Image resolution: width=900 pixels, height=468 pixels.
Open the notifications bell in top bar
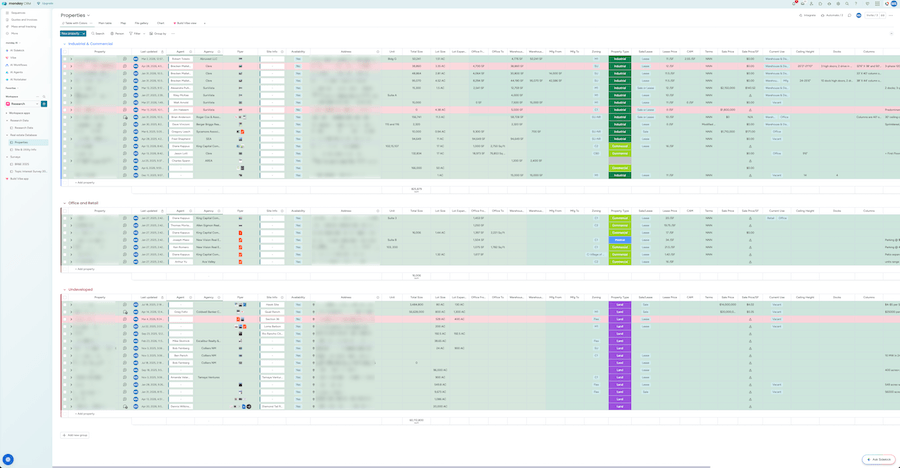coord(794,3)
